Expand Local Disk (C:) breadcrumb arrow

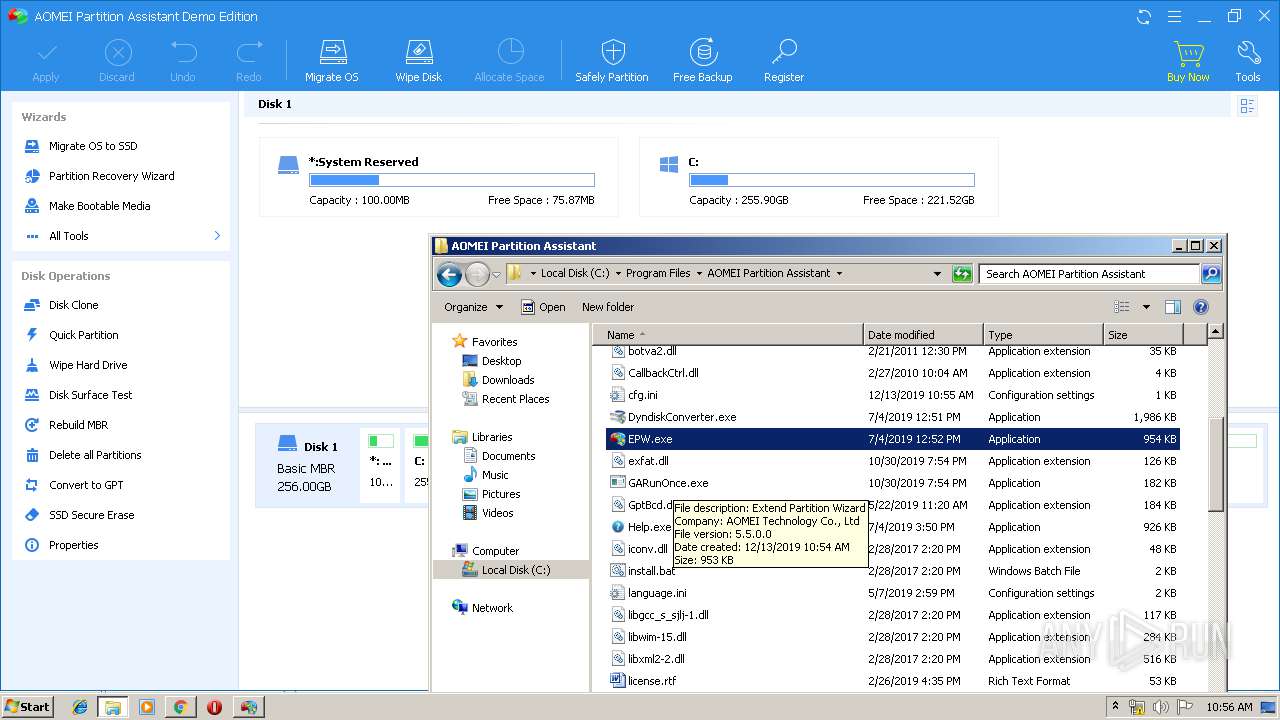pos(617,273)
